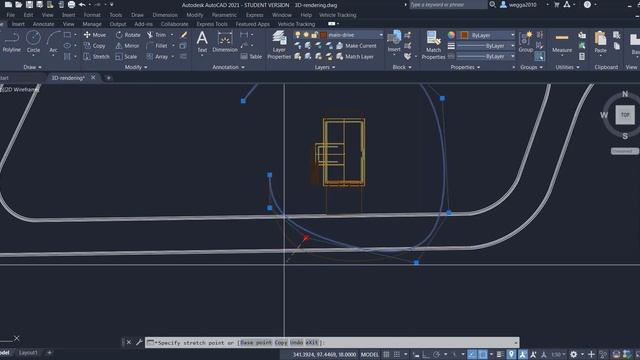This screenshot has width=640, height=360.
Task: Click the Save icon in quick access toolbar
Action: point(29,4)
